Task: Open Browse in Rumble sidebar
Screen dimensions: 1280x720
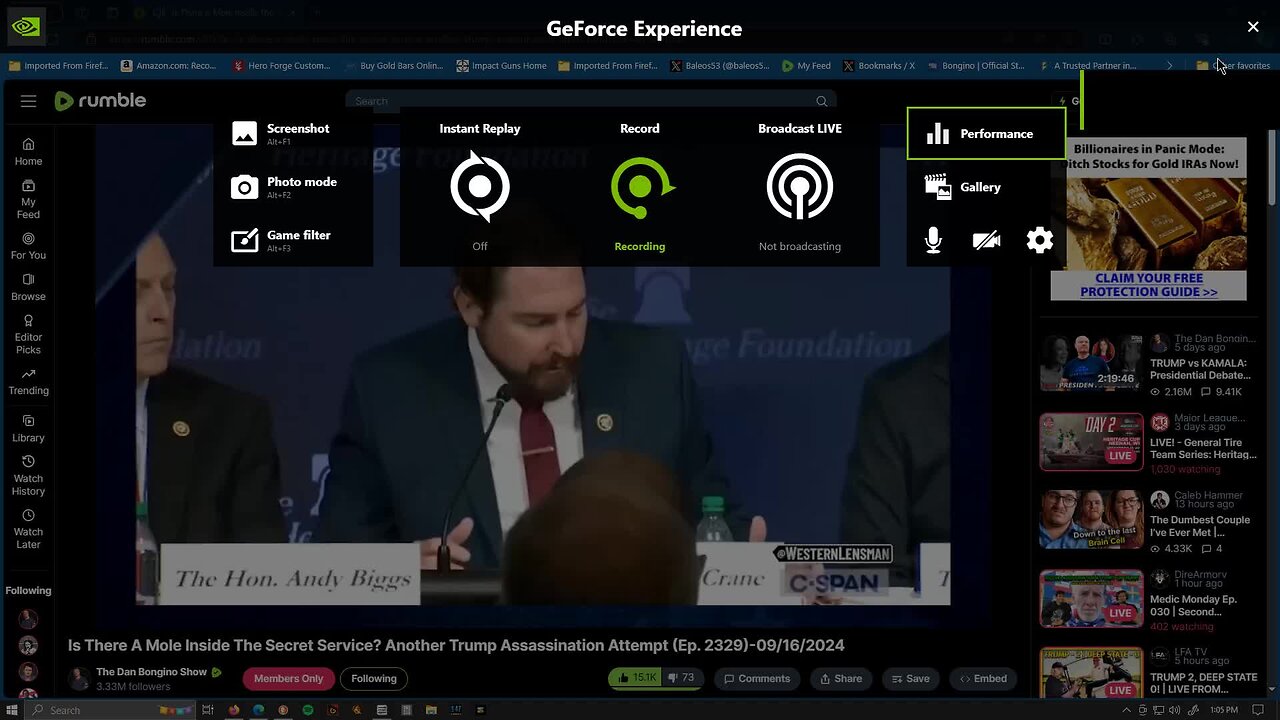Action: [x=28, y=287]
